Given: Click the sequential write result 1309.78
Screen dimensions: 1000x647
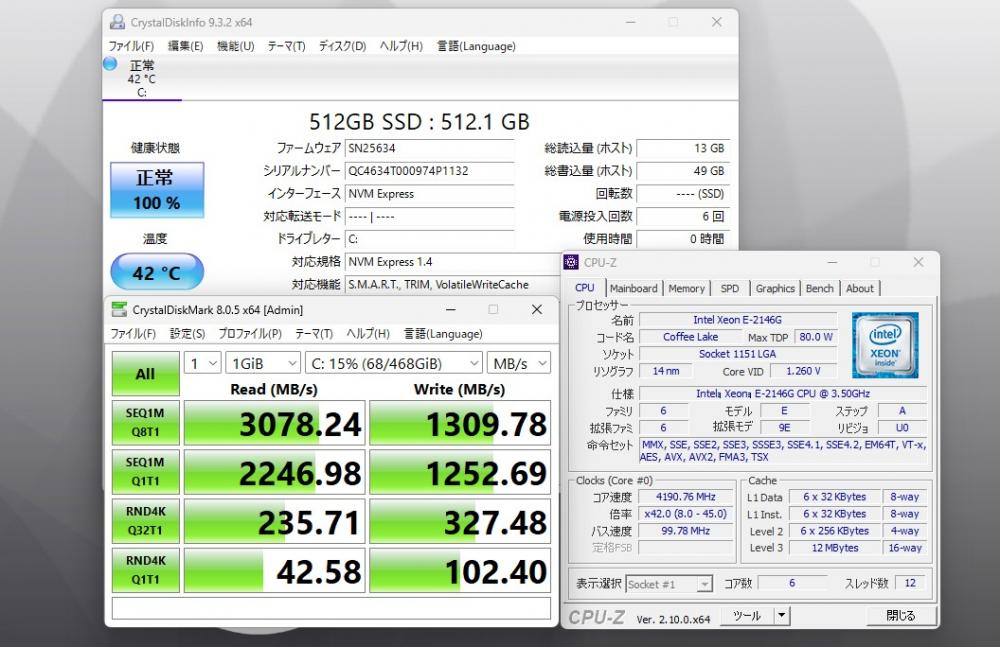Looking at the screenshot, I should tap(460, 423).
